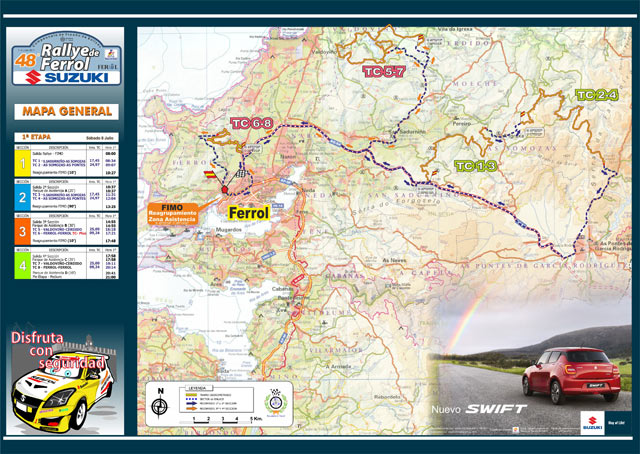Image resolution: width=640 pixels, height=454 pixels.
Task: Click the MOECHE municipality label
Action: click(475, 84)
